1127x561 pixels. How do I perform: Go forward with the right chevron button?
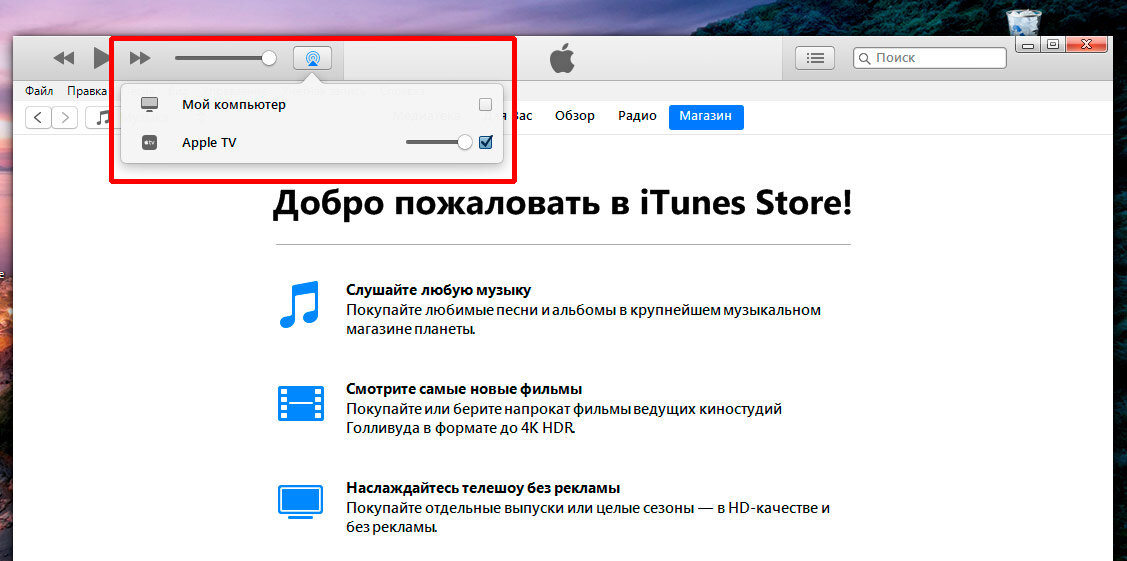(65, 117)
